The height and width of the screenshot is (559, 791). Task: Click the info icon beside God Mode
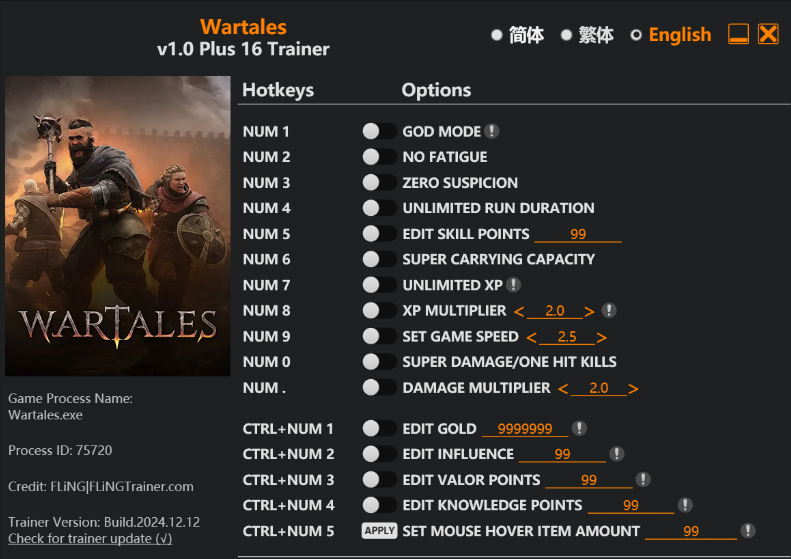(492, 132)
